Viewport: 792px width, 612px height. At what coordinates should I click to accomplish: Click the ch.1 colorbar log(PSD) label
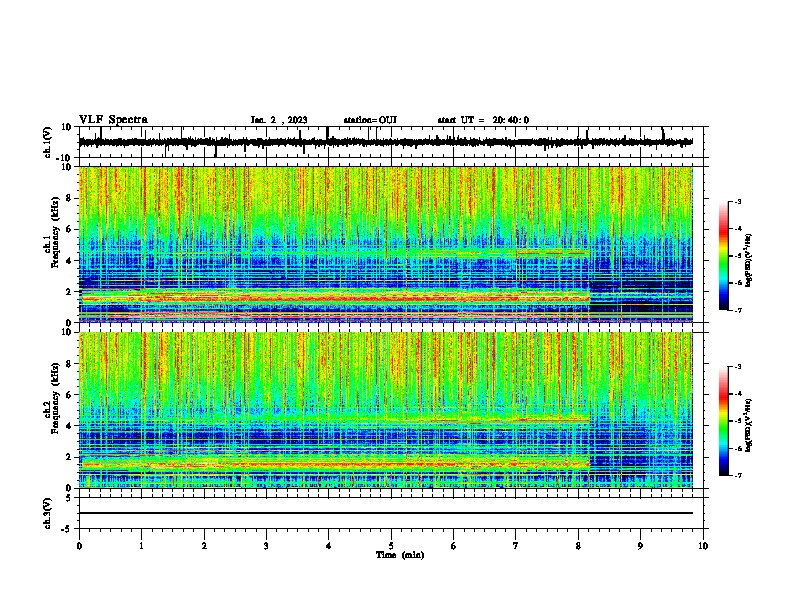pos(749,260)
